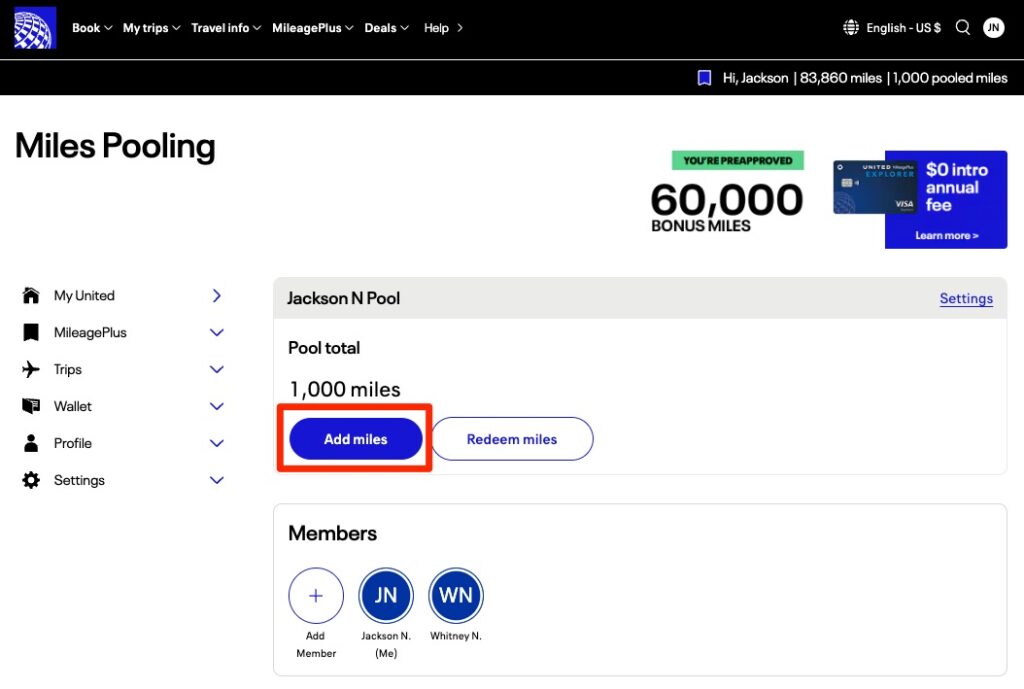Click the globe icon near English - US $
The width and height of the screenshot is (1024, 689).
tap(849, 28)
